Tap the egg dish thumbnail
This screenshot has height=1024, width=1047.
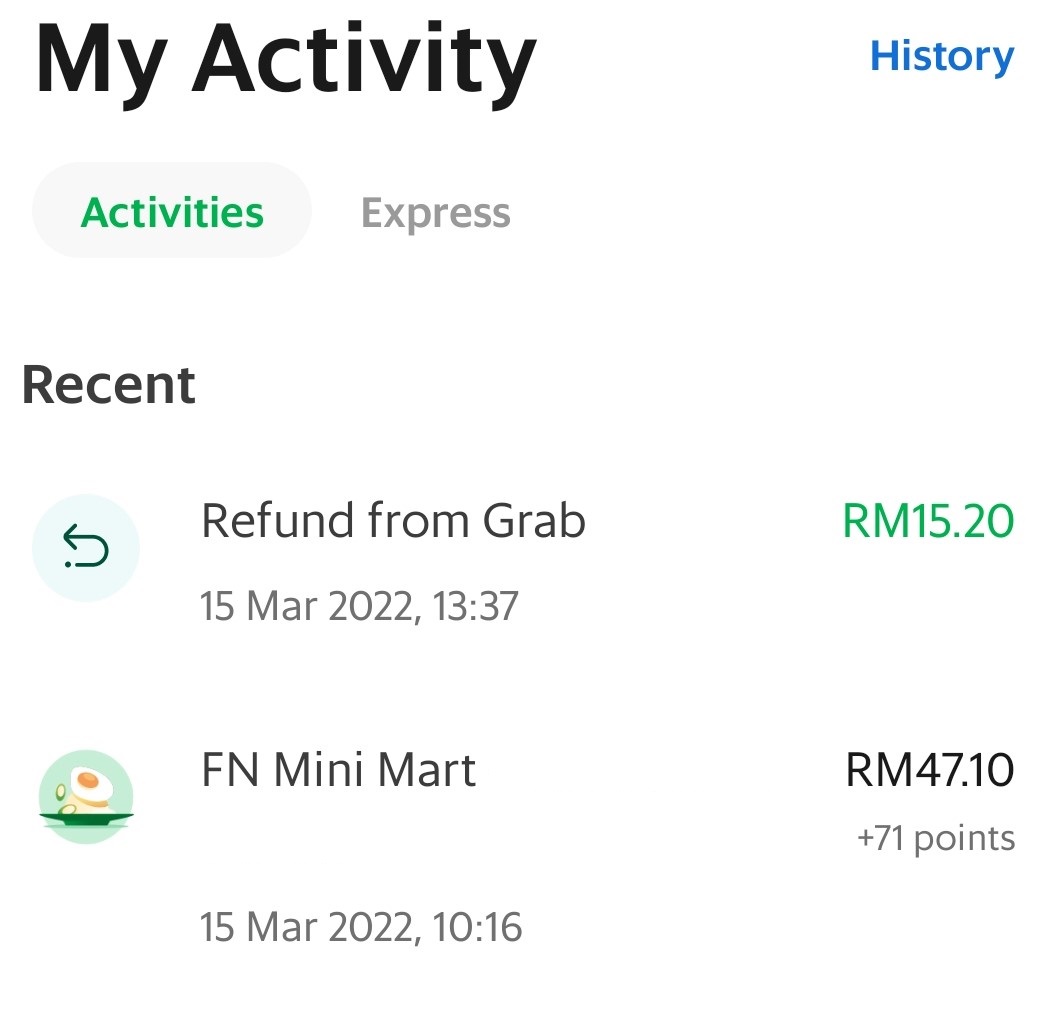tap(86, 796)
